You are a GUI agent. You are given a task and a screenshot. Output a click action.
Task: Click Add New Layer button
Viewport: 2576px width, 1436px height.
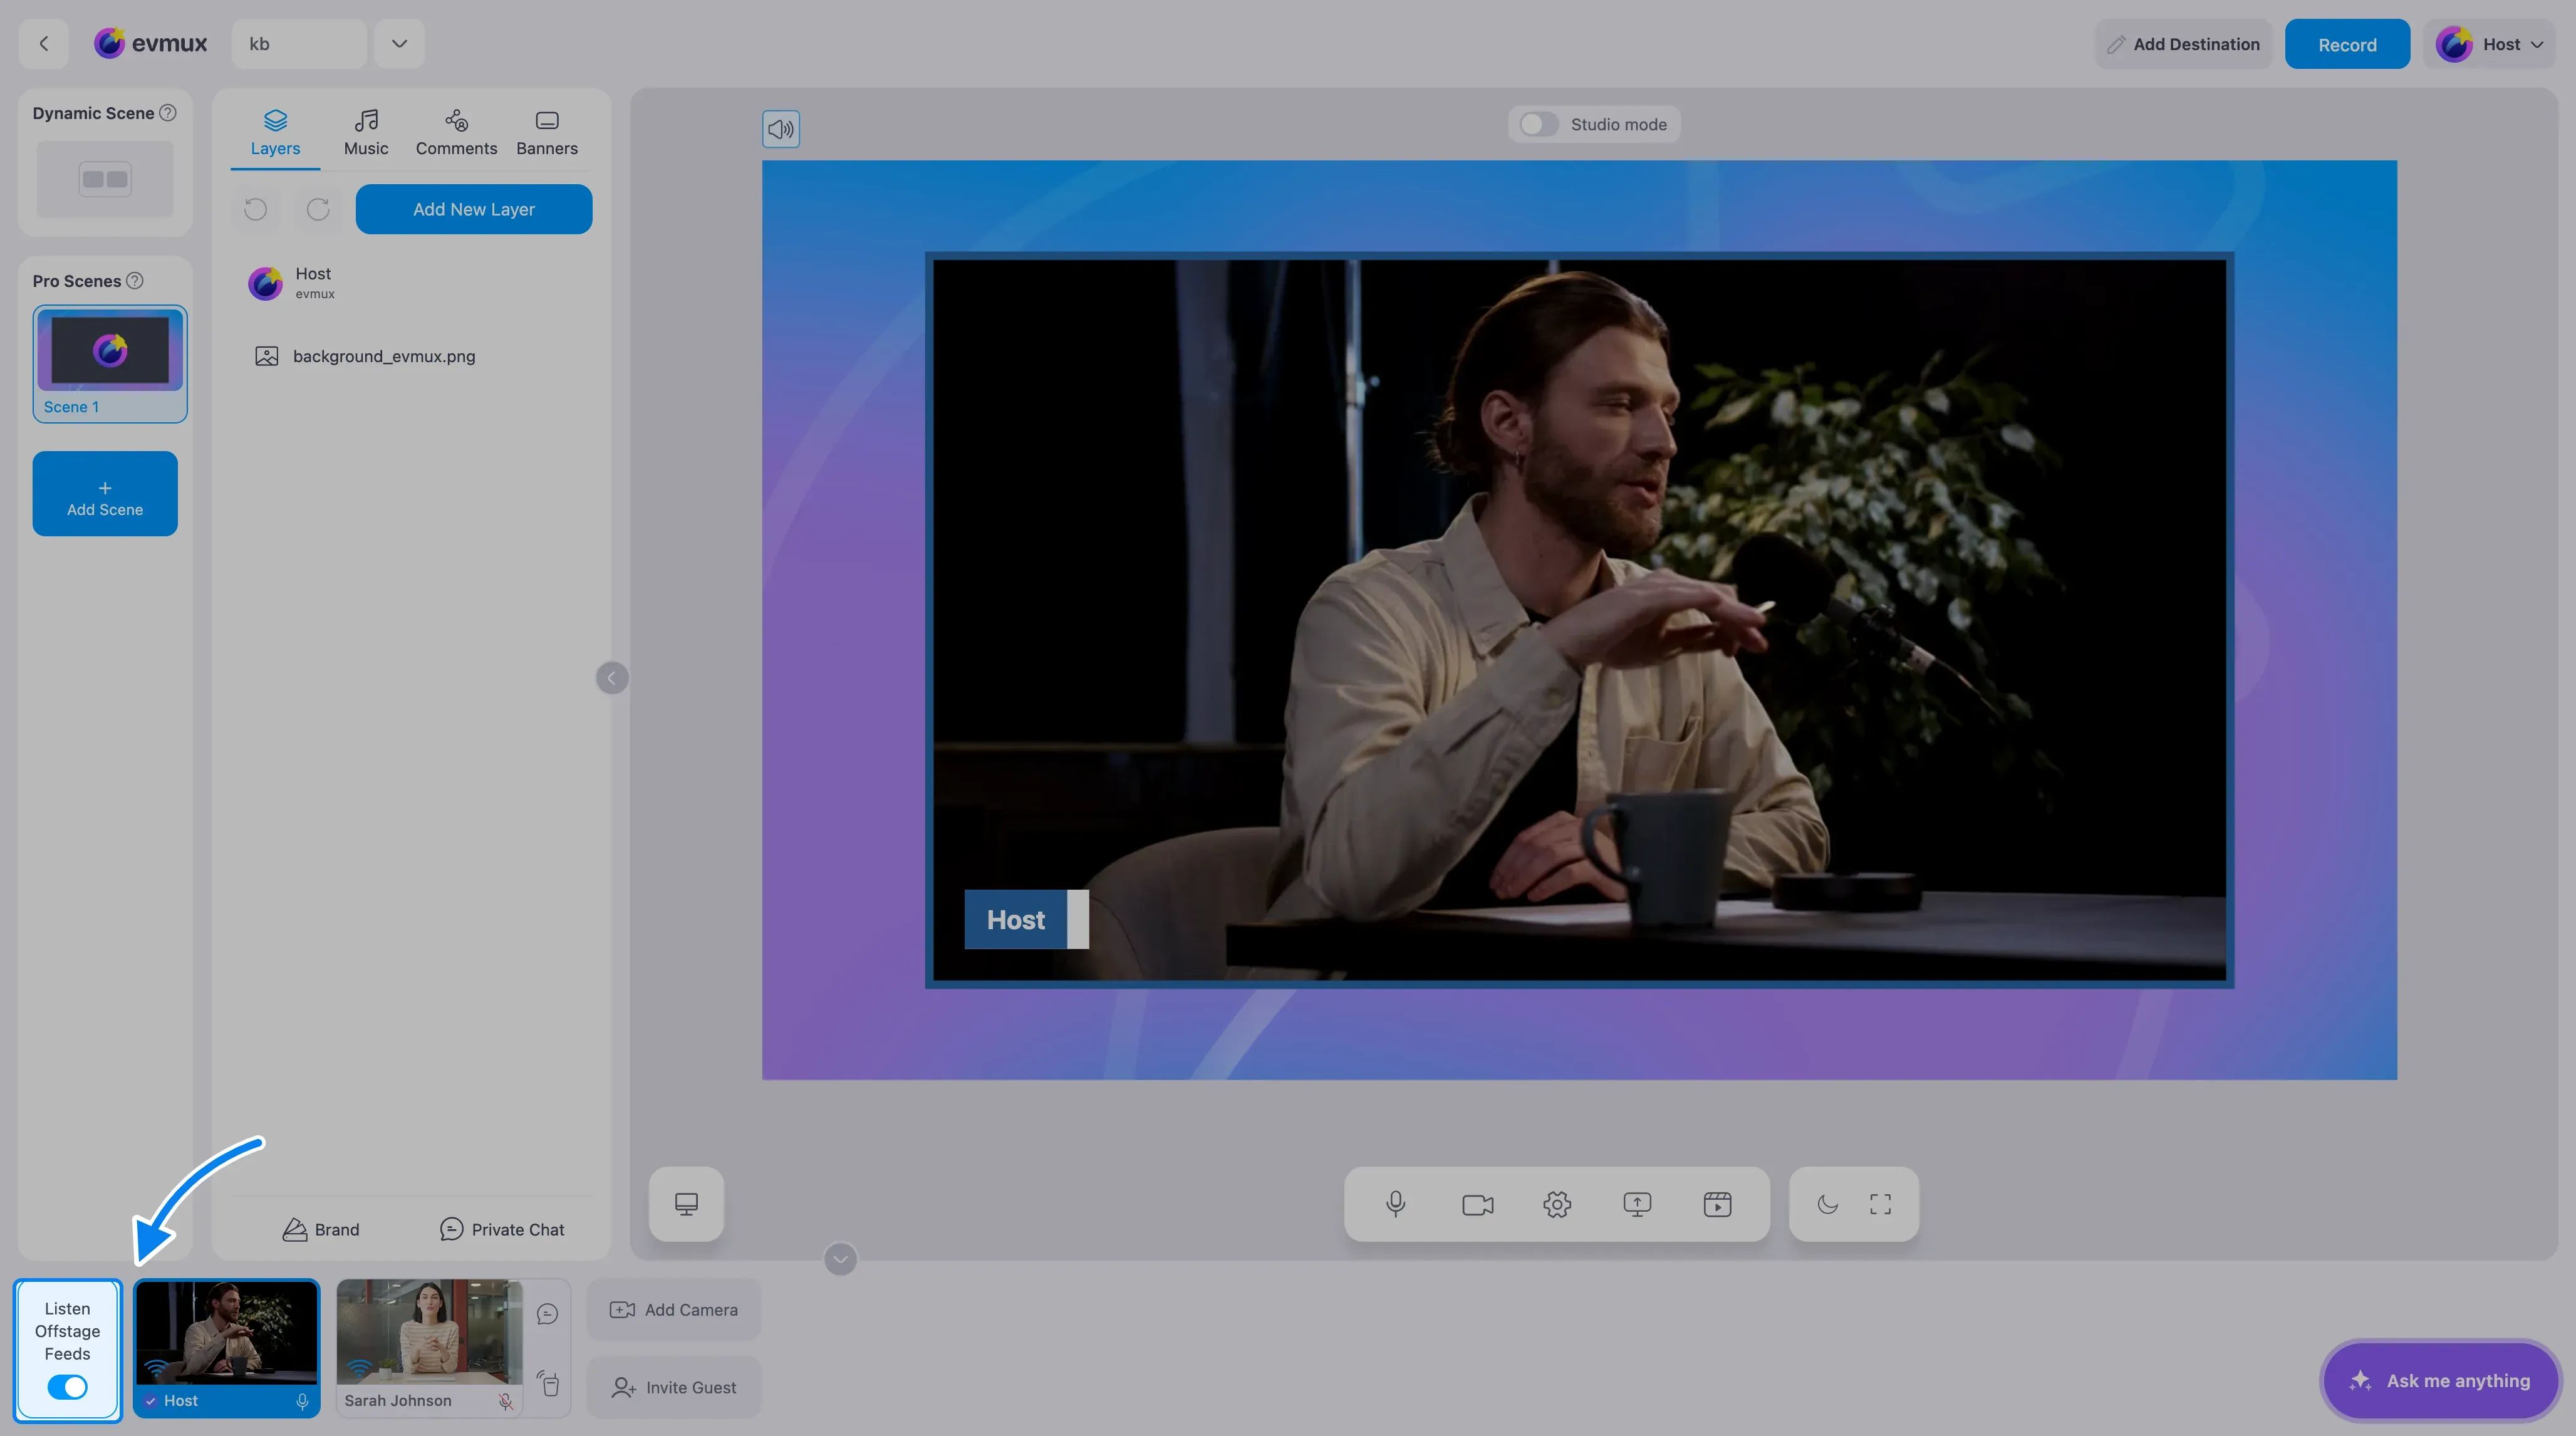pyautogui.click(x=474, y=209)
